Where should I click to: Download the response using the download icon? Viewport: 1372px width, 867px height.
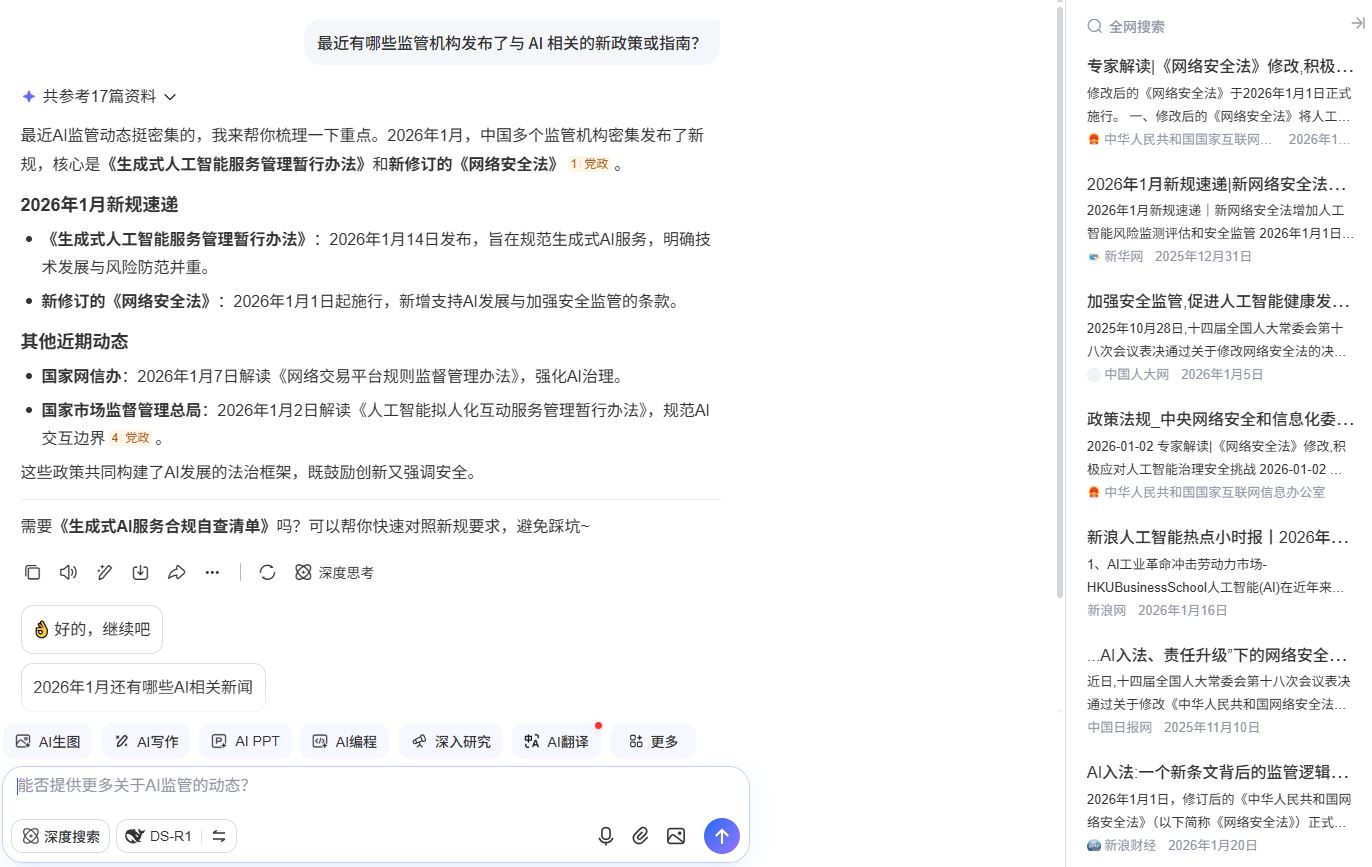140,572
